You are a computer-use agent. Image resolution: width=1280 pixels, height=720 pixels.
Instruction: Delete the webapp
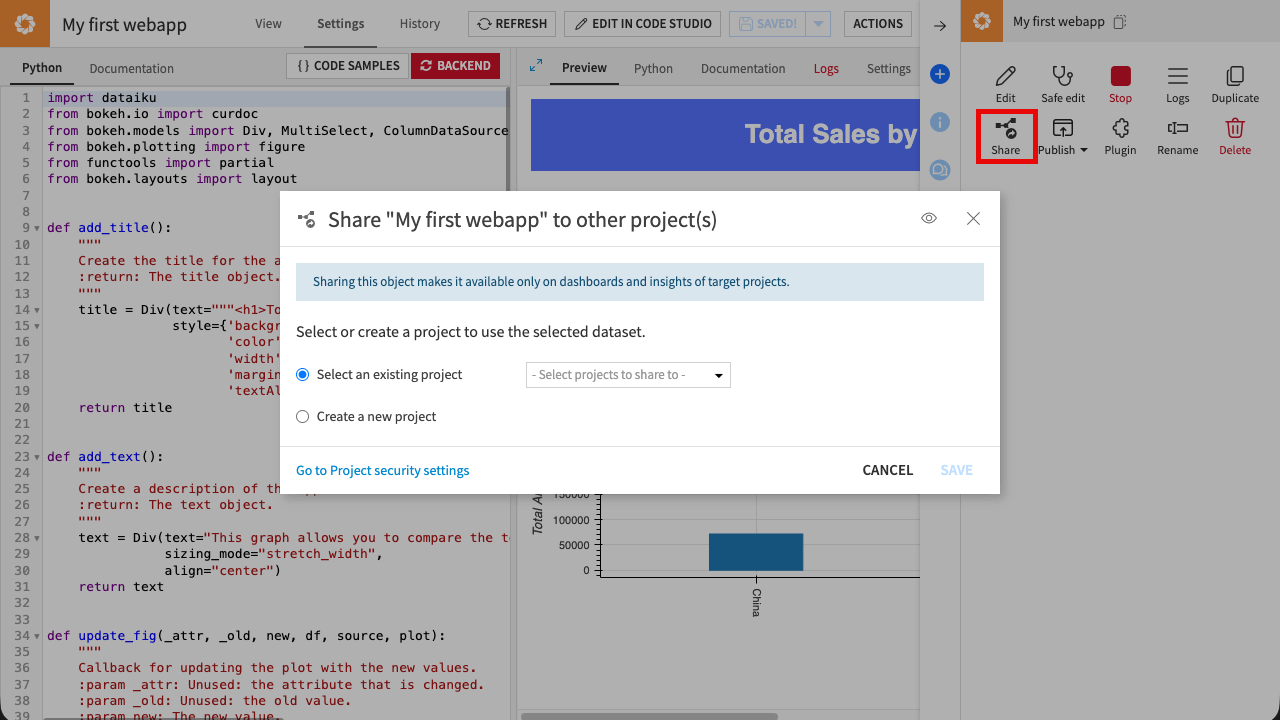(x=1235, y=136)
